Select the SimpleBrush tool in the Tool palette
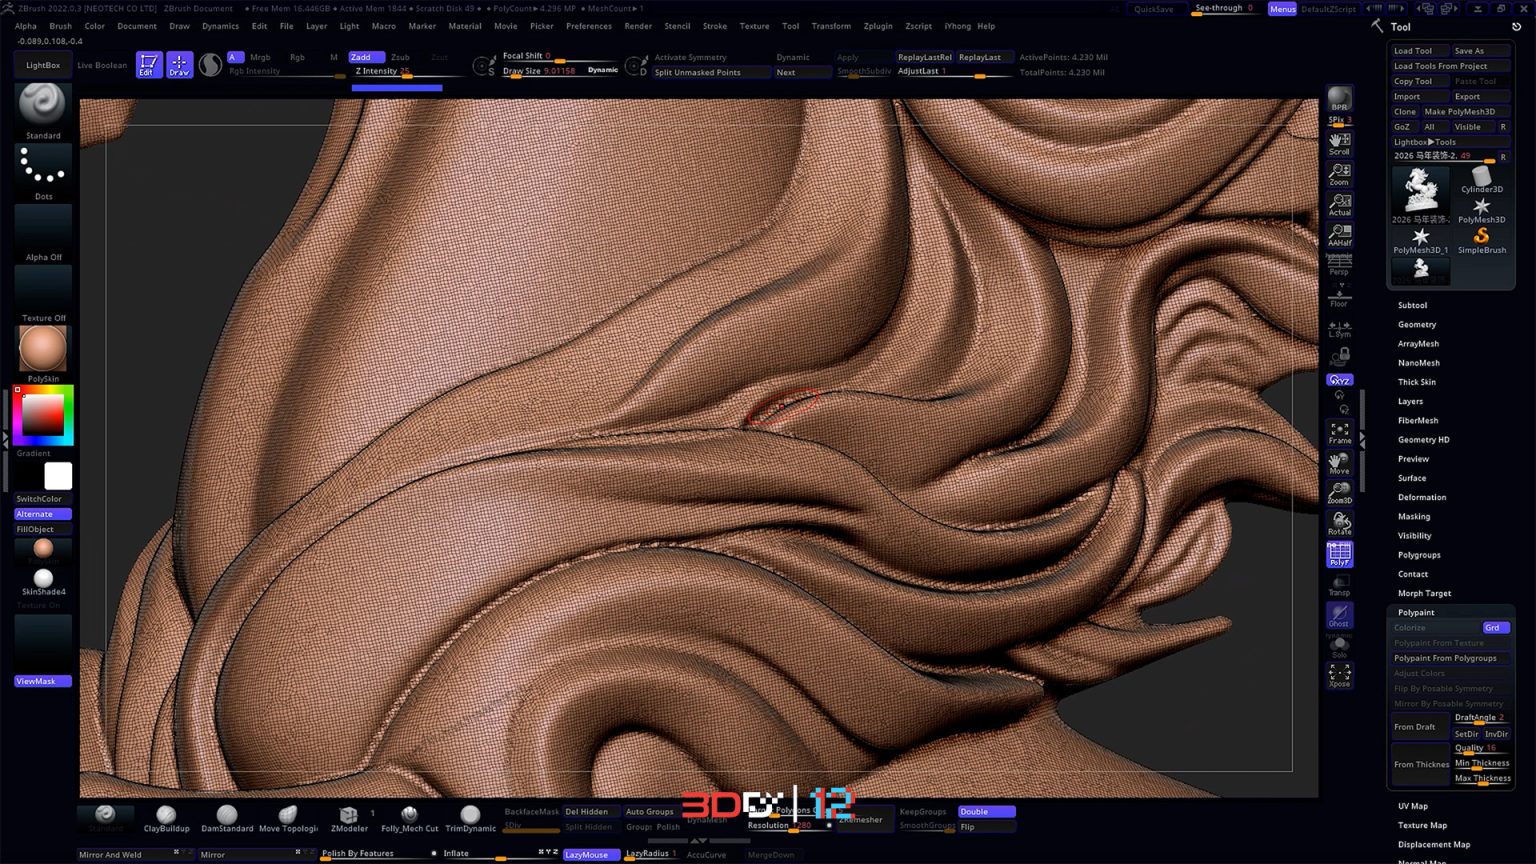This screenshot has width=1536, height=864. click(x=1481, y=238)
